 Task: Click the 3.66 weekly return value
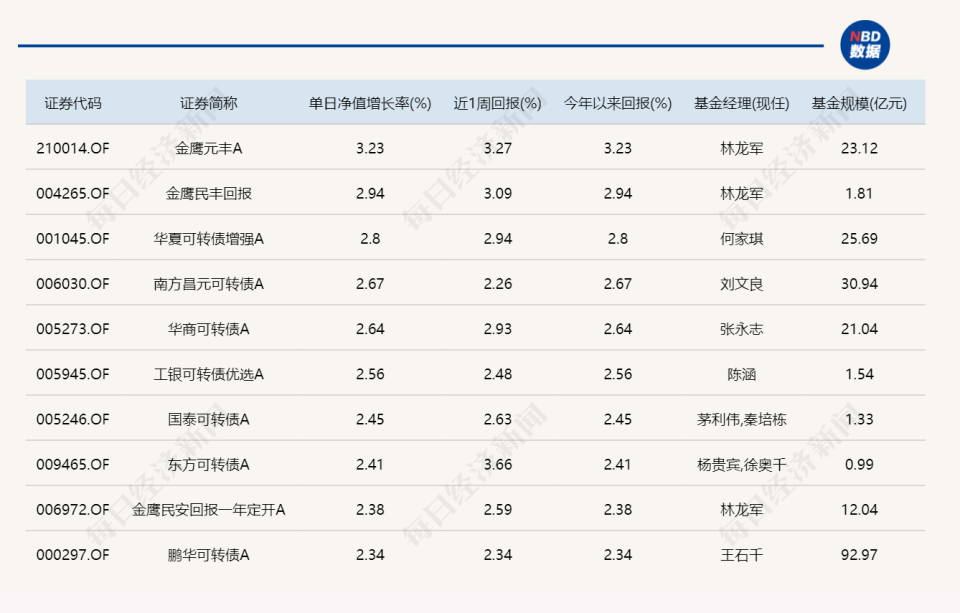499,464
